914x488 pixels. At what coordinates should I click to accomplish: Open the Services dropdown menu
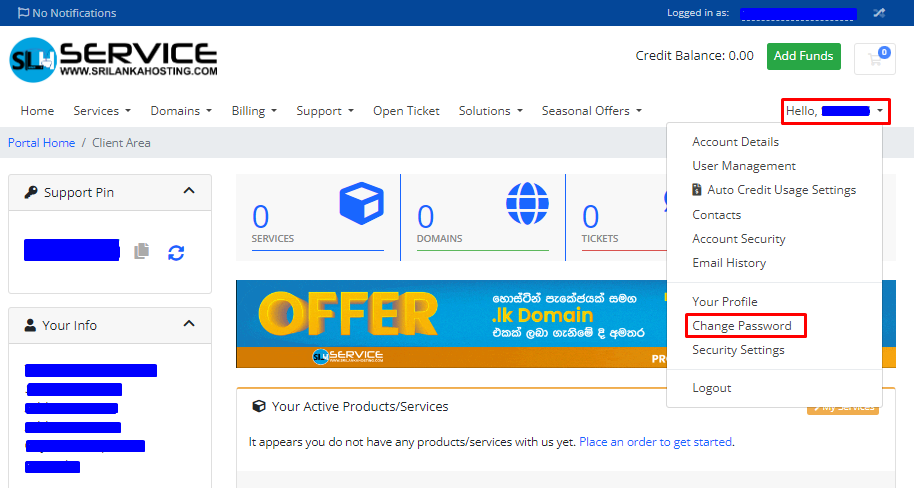coord(102,111)
